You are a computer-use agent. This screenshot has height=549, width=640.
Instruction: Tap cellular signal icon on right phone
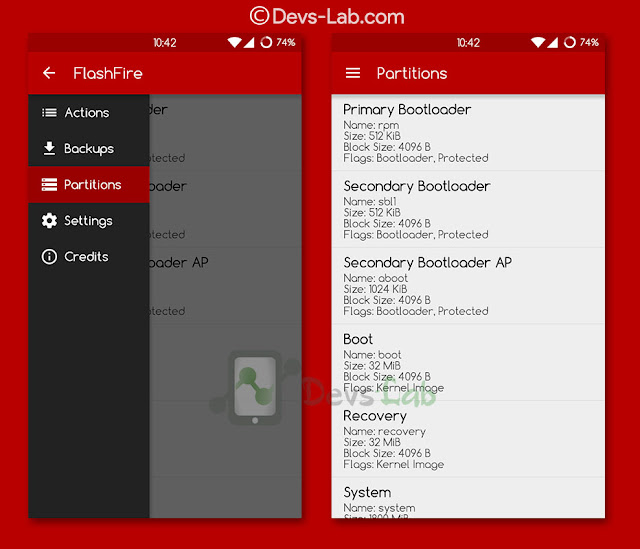pos(553,42)
